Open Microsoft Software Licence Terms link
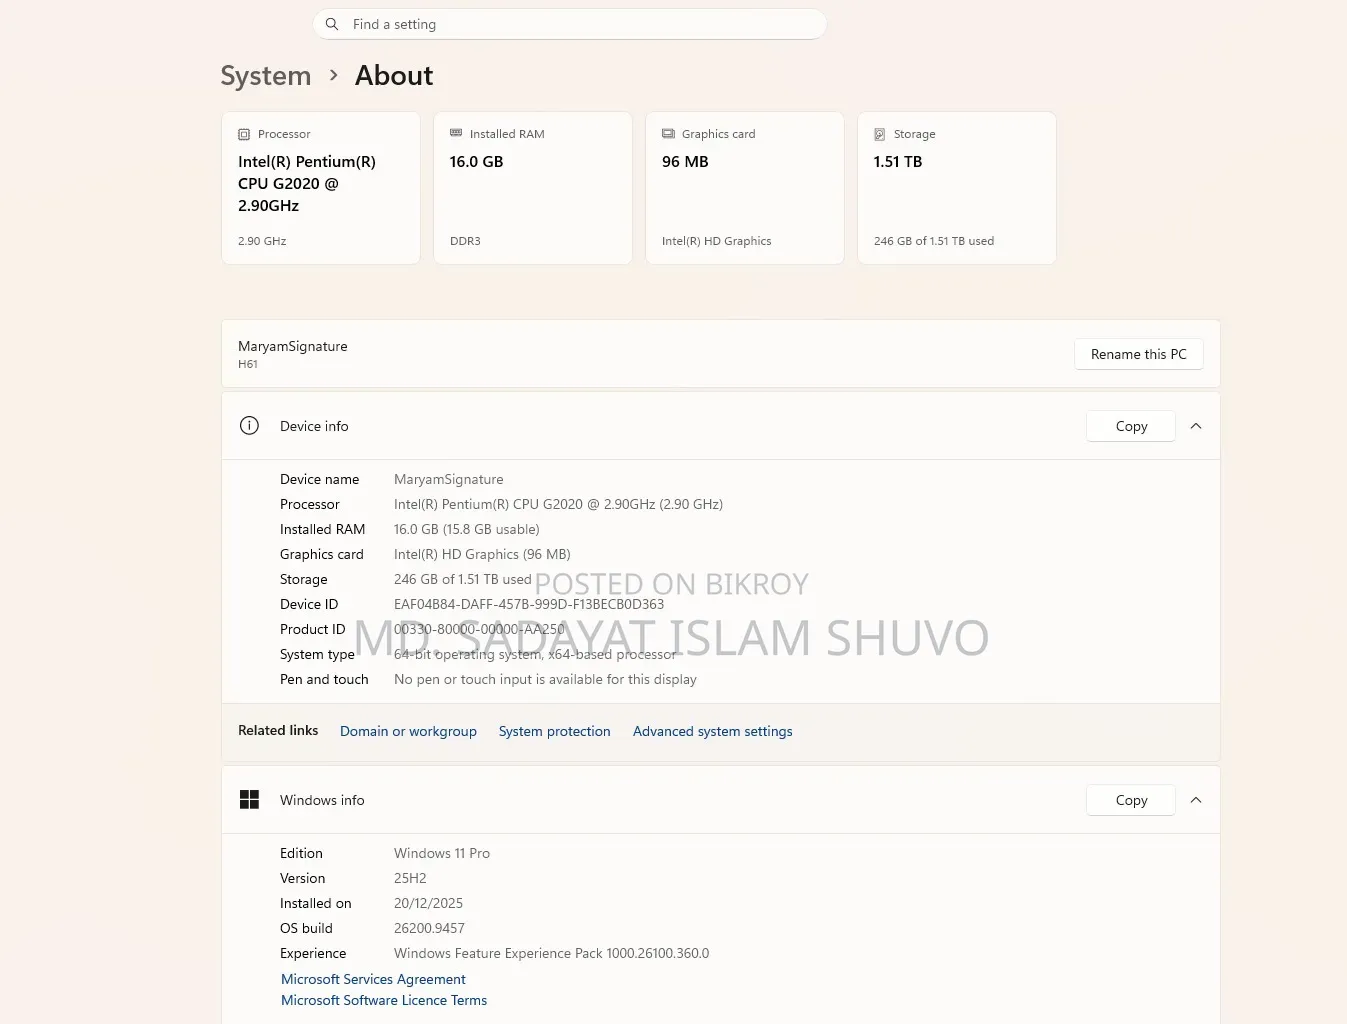The height and width of the screenshot is (1024, 1347). pyautogui.click(x=384, y=1000)
